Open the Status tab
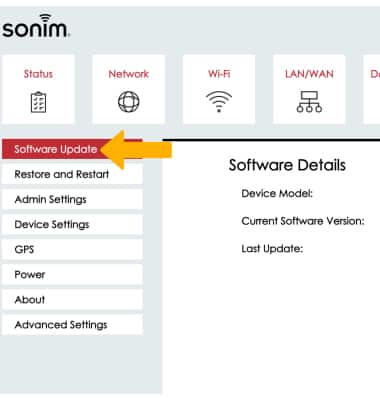This screenshot has height=400, width=380. 38,89
